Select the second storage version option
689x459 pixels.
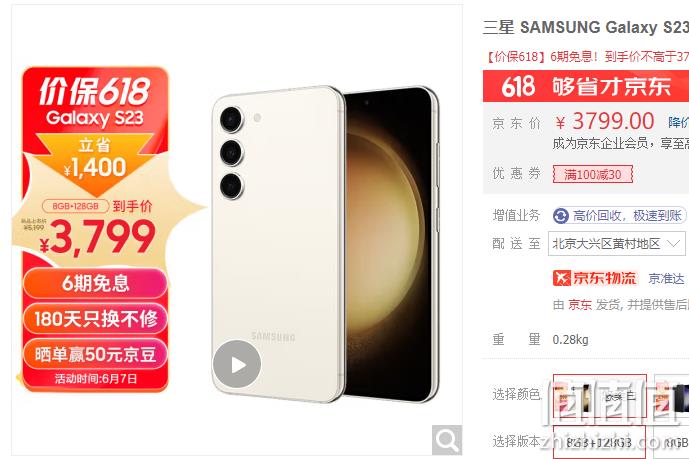pyautogui.click(x=671, y=442)
